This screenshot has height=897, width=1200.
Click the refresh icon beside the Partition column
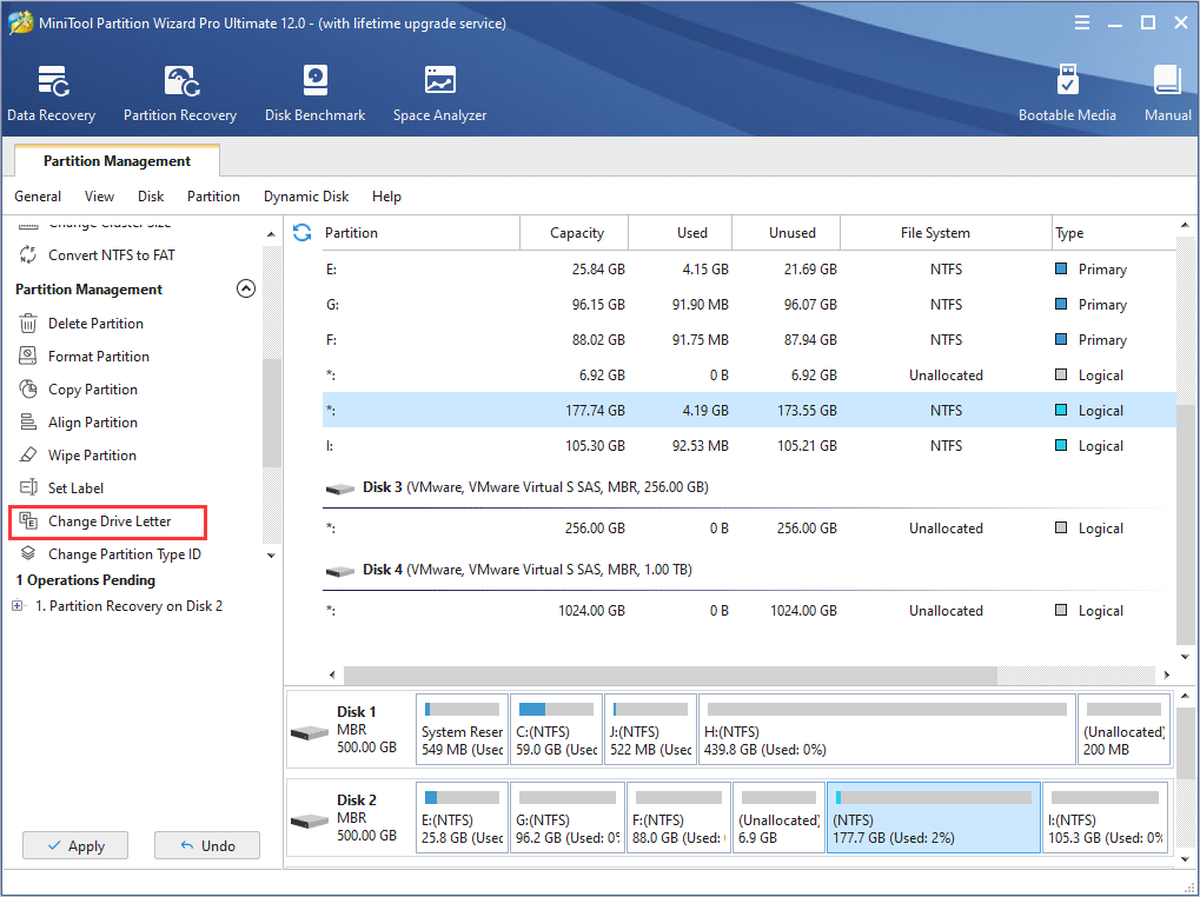[301, 233]
